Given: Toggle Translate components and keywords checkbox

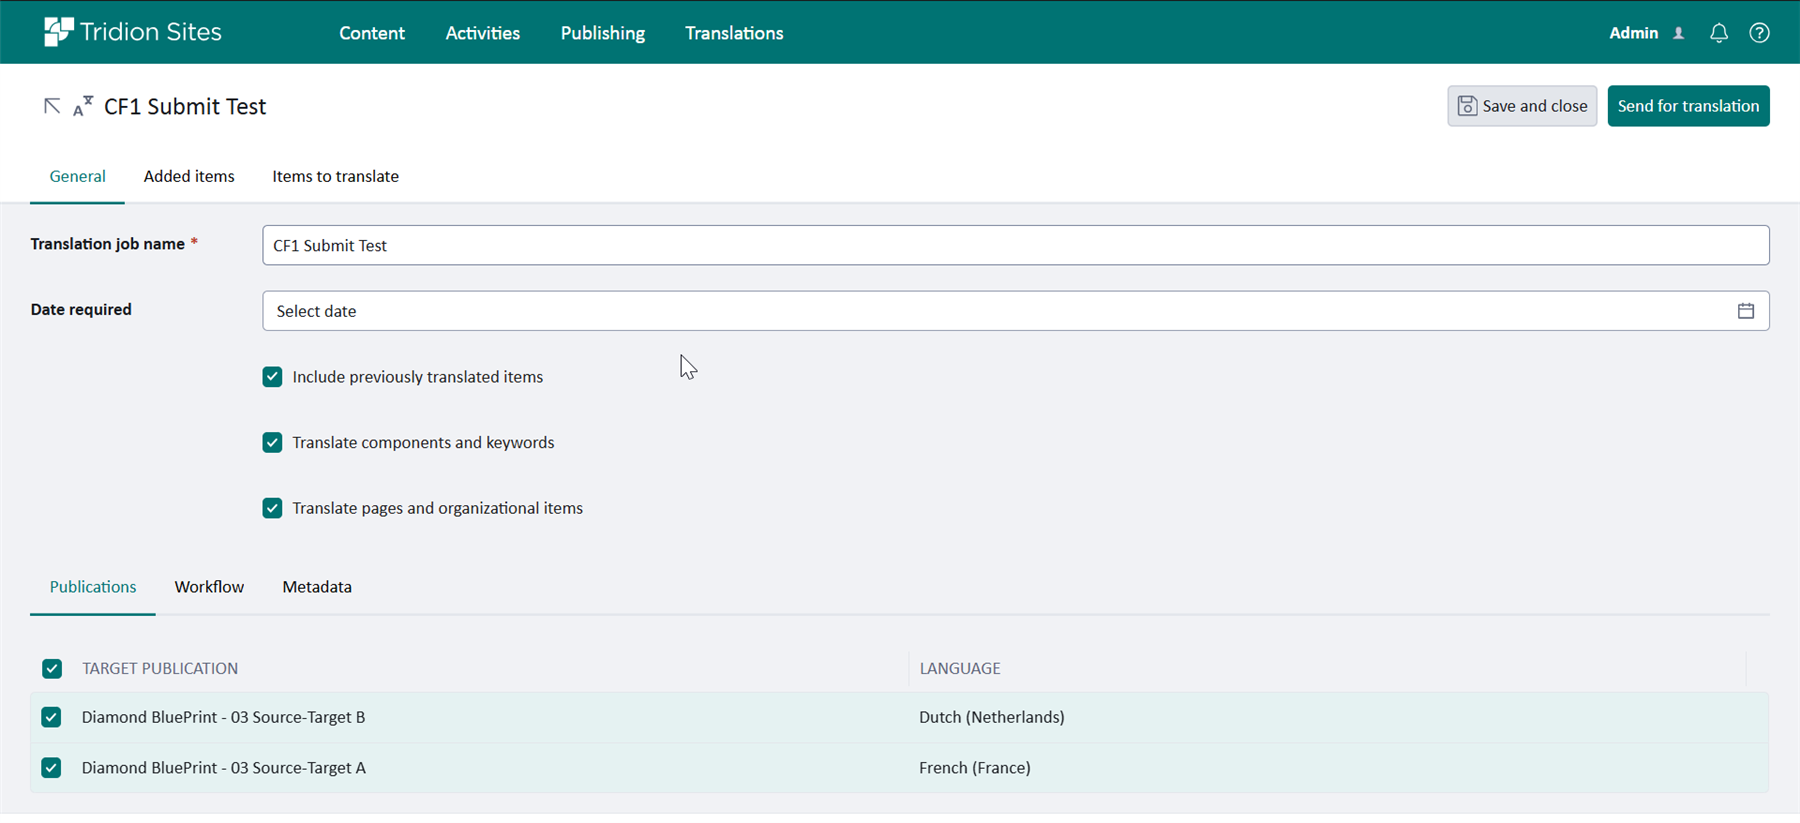Looking at the screenshot, I should 272,443.
